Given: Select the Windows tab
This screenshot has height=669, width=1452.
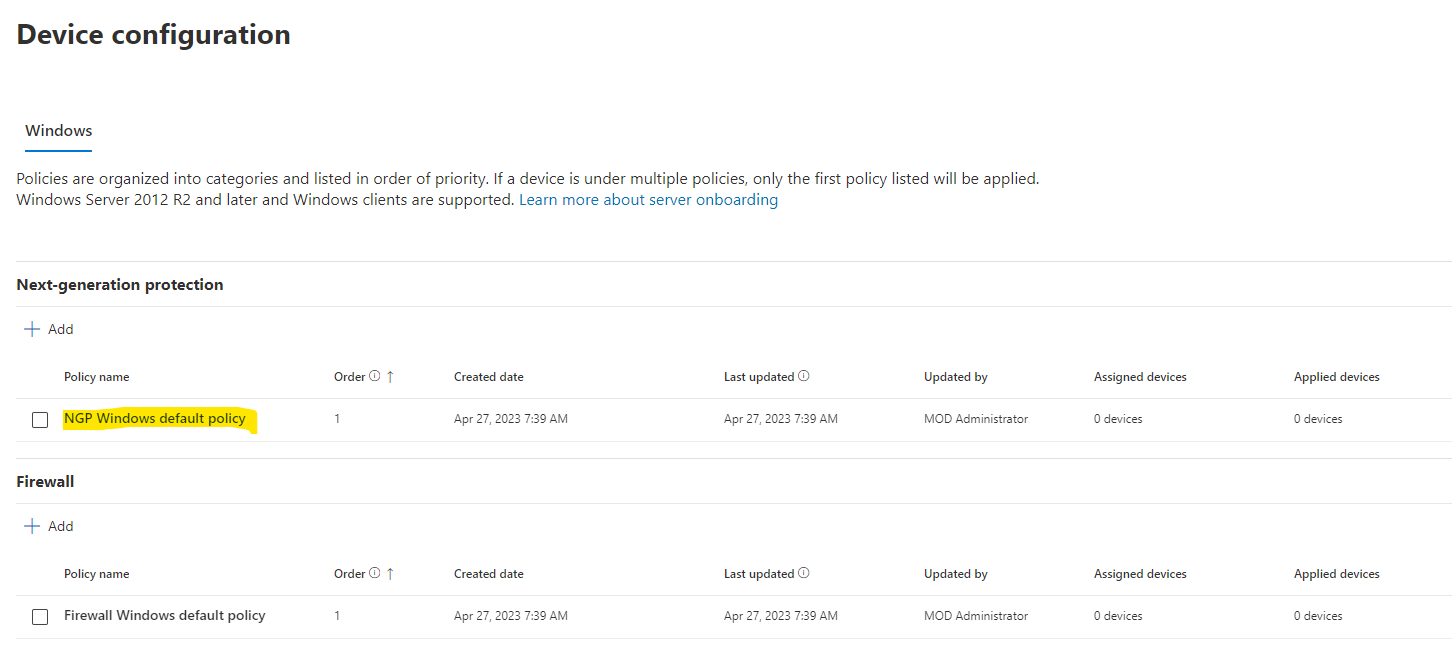Looking at the screenshot, I should point(58,131).
